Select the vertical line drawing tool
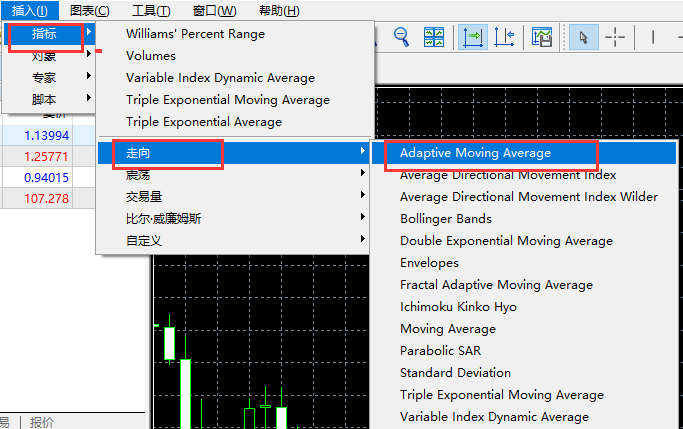Screen dimensions: 683x429 pyautogui.click(x=653, y=37)
